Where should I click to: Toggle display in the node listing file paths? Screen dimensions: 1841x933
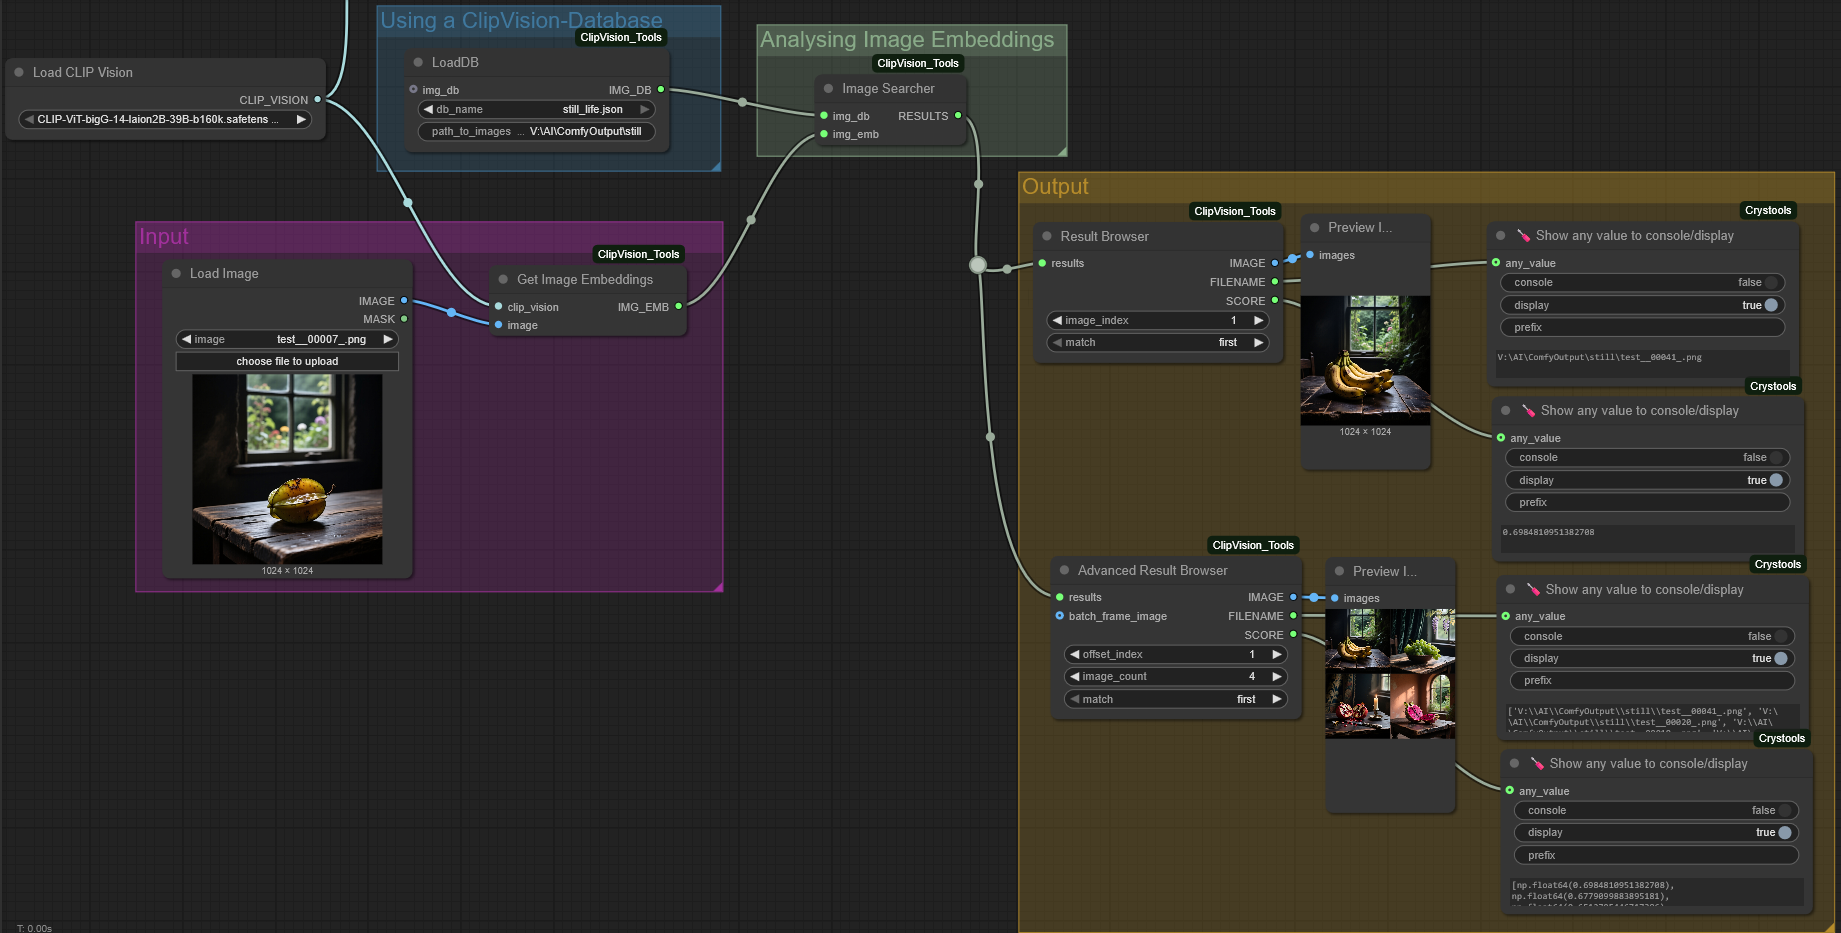click(1652, 658)
